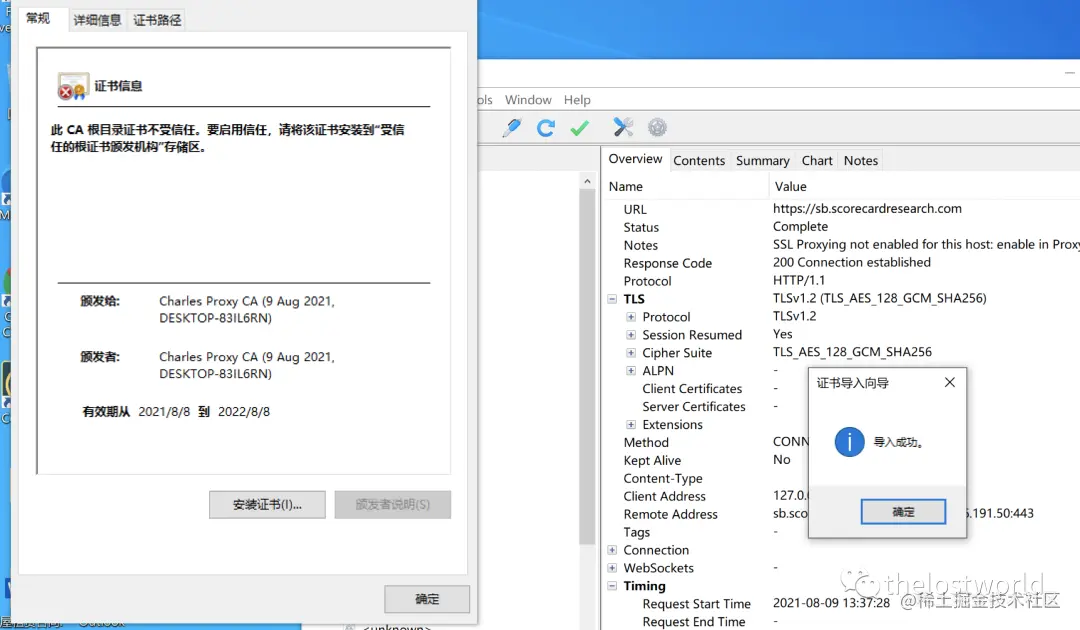Click the 安装证书(I)... button

click(267, 505)
